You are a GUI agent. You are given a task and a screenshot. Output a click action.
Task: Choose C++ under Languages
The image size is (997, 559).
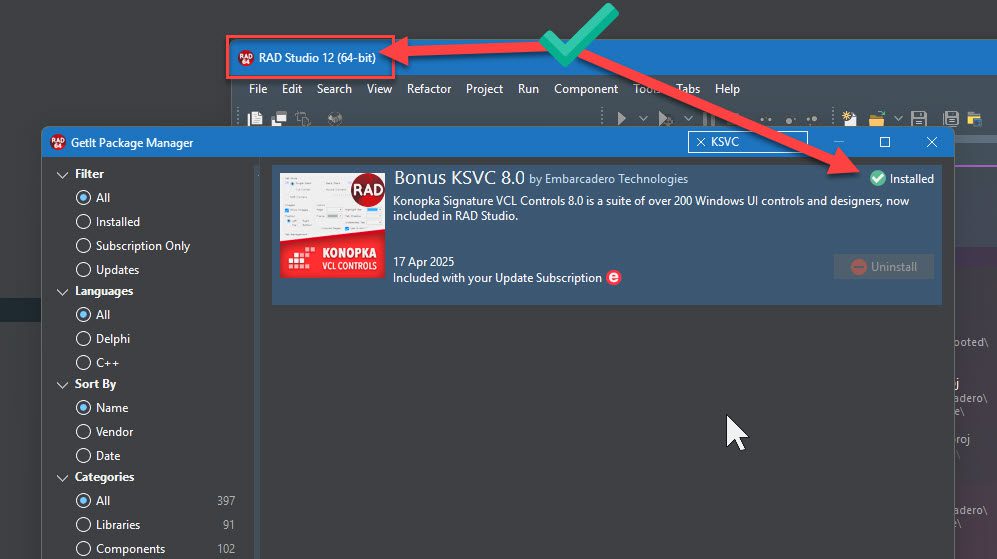83,362
